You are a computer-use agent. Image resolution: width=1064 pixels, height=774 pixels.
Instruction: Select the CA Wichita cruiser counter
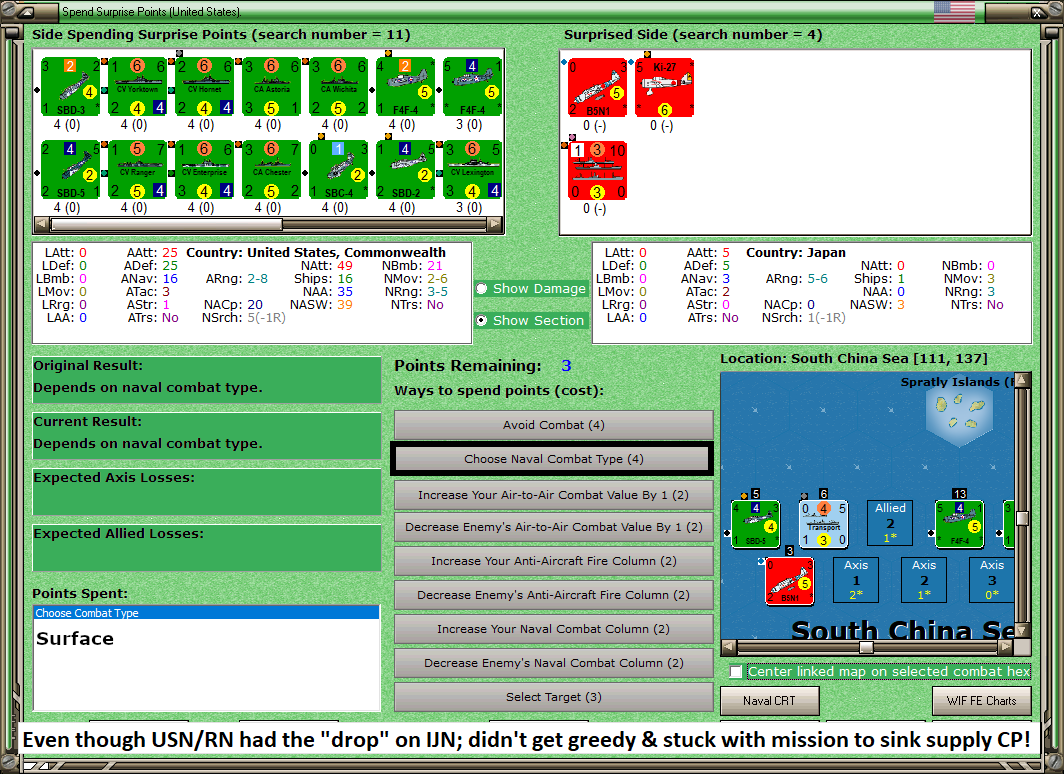tap(339, 87)
